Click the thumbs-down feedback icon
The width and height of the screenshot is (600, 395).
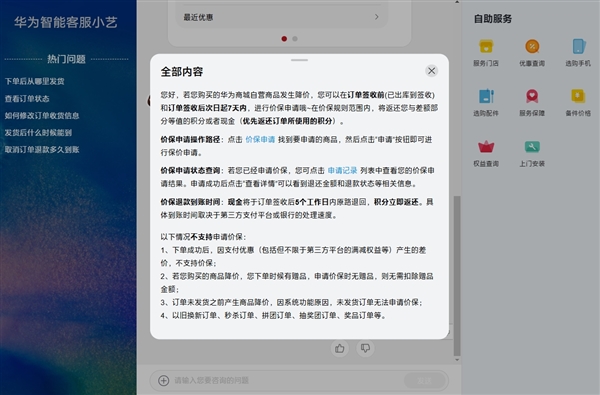(x=365, y=348)
